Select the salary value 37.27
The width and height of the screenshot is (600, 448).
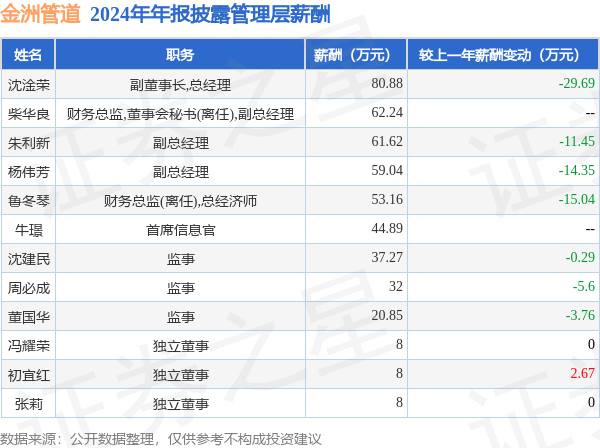click(387, 257)
